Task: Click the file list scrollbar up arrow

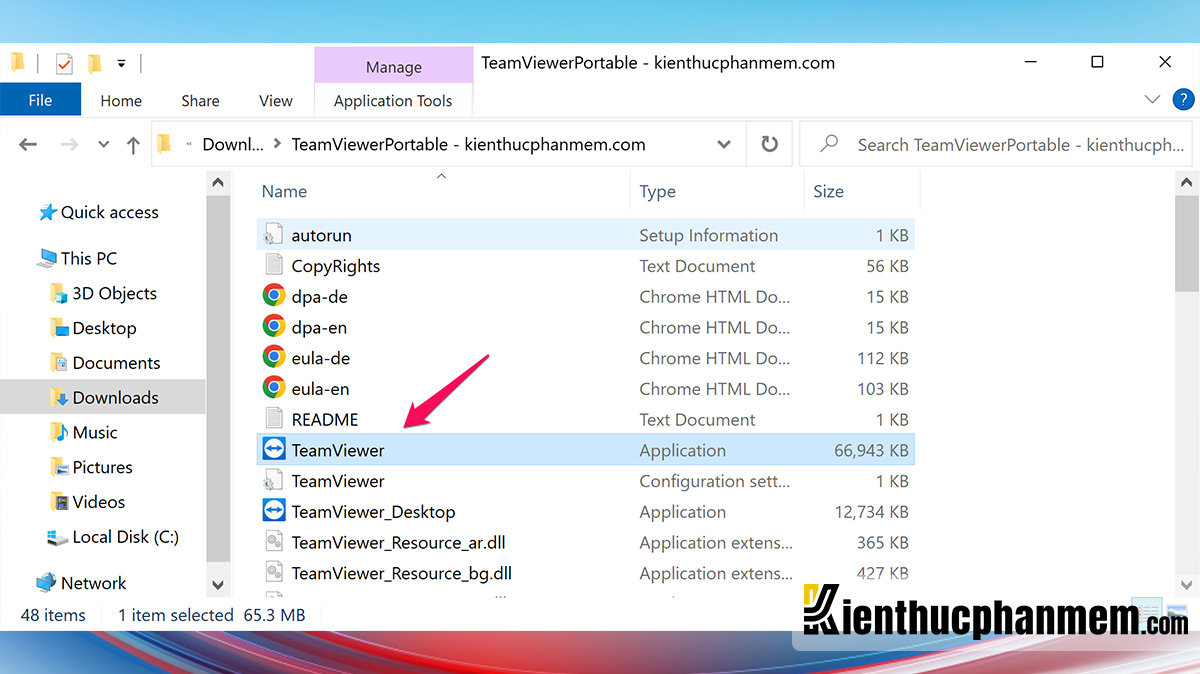Action: (1187, 182)
